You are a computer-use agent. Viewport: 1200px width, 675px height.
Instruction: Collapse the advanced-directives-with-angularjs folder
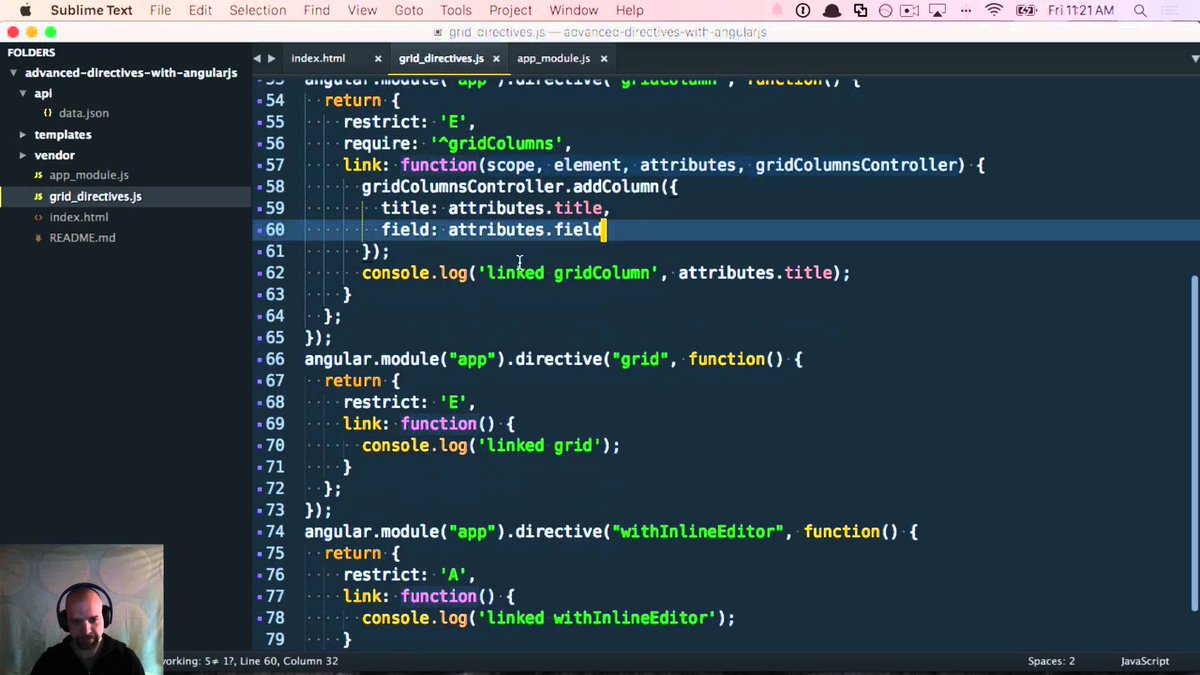14,72
